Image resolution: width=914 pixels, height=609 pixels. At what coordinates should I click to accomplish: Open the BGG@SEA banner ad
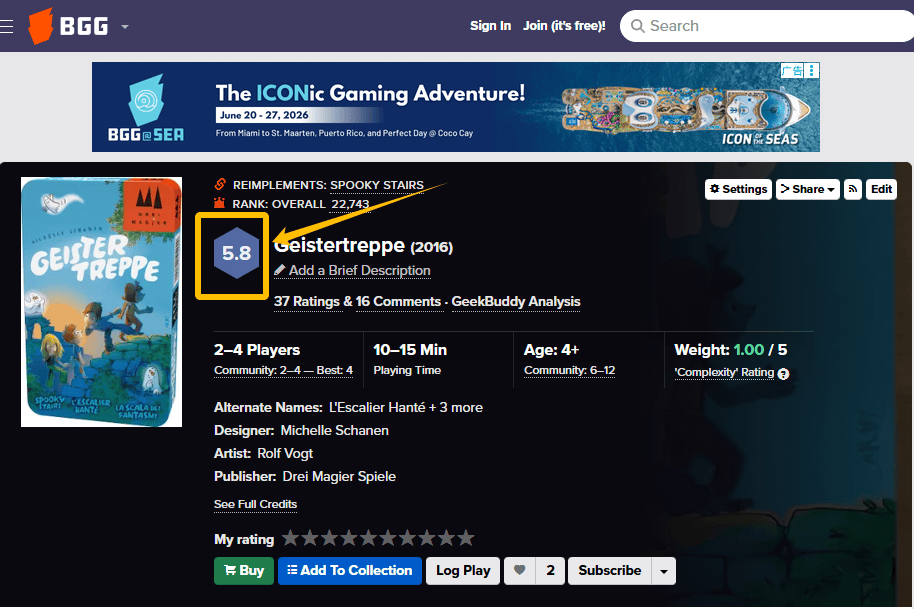[455, 107]
